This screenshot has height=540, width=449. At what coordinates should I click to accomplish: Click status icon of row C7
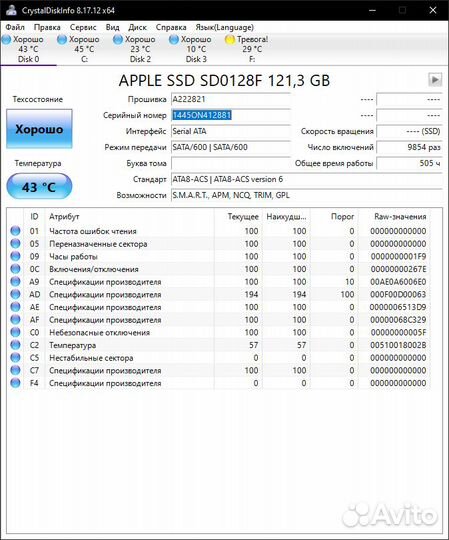[15, 370]
